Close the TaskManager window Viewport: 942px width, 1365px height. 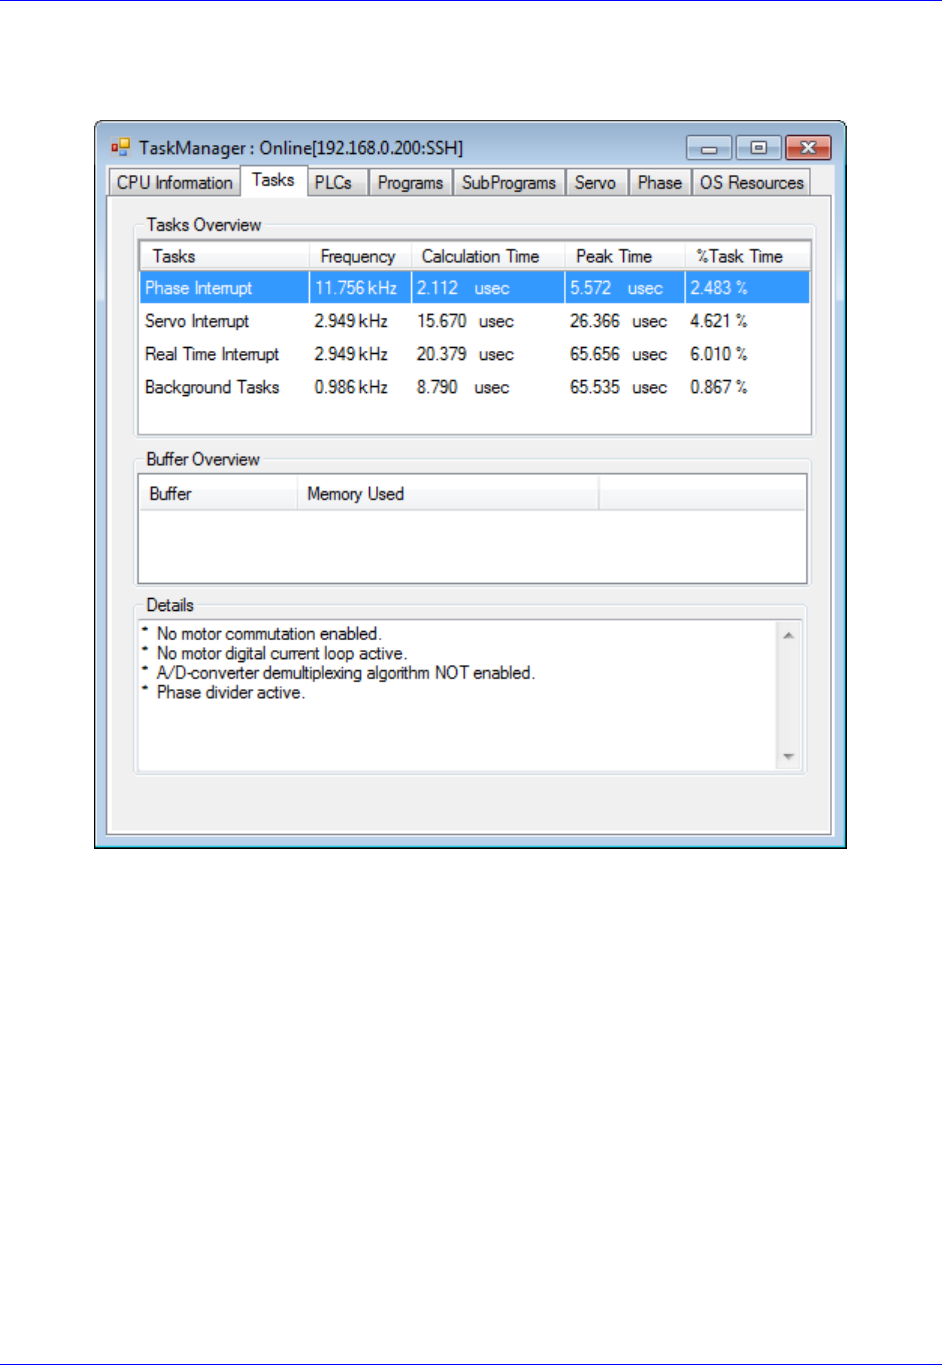pyautogui.click(x=809, y=148)
